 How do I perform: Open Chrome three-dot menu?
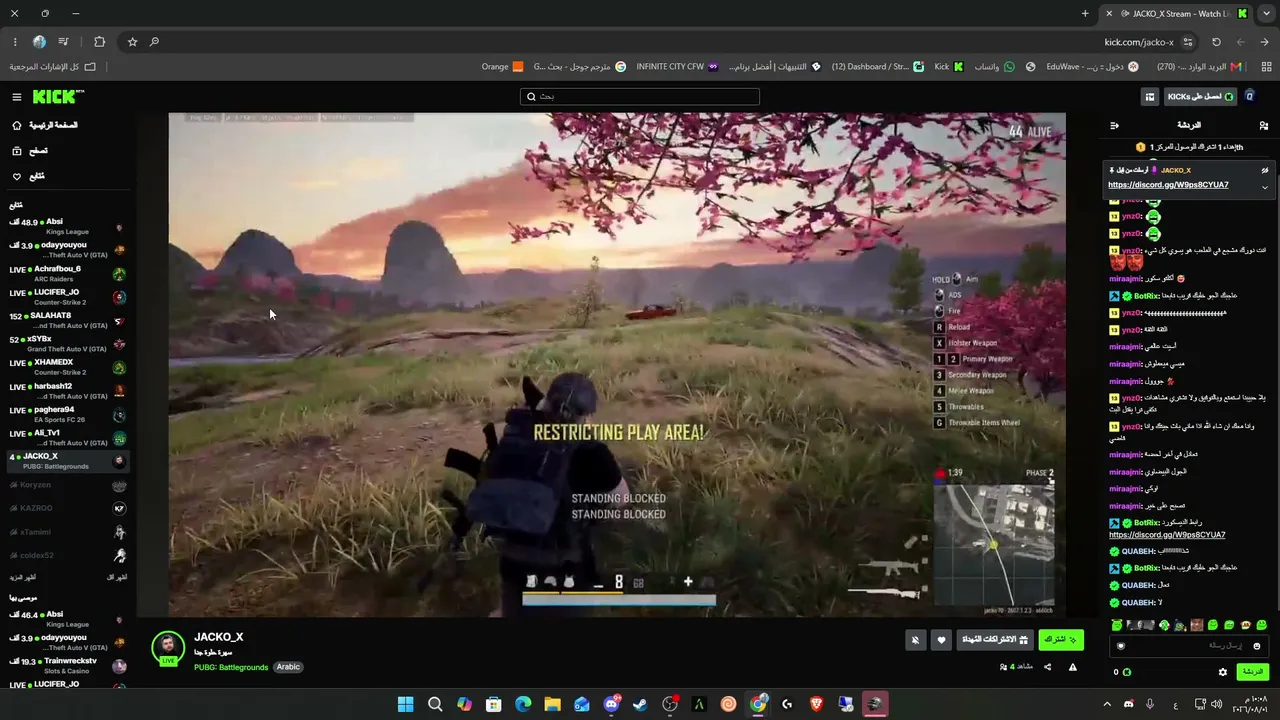click(14, 42)
